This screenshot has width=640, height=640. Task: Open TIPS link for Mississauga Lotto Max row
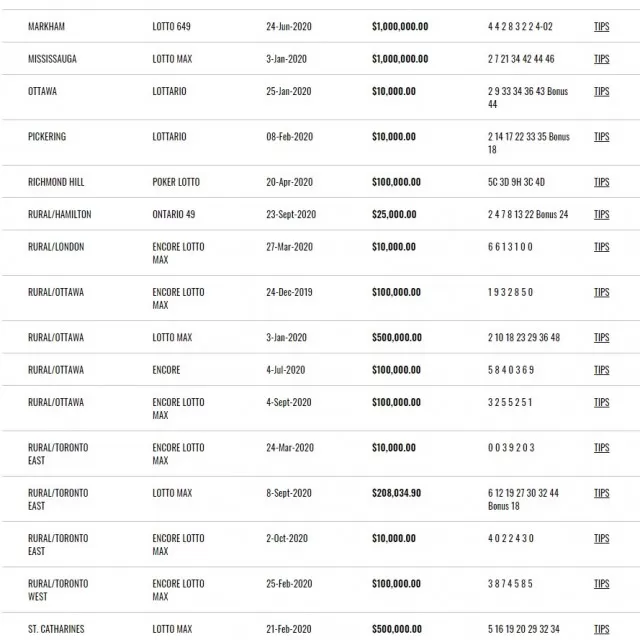601,59
